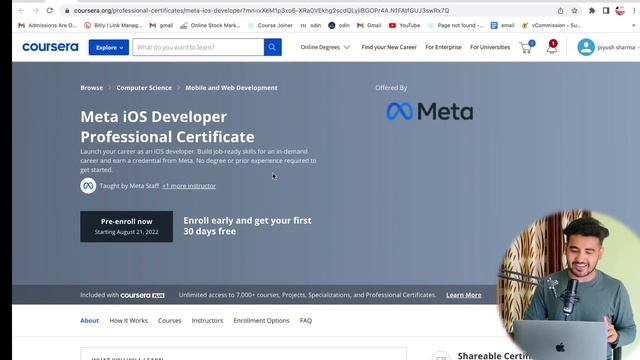This screenshot has height=360, width=640.
Task: Open Find your New Career
Action: click(x=389, y=47)
